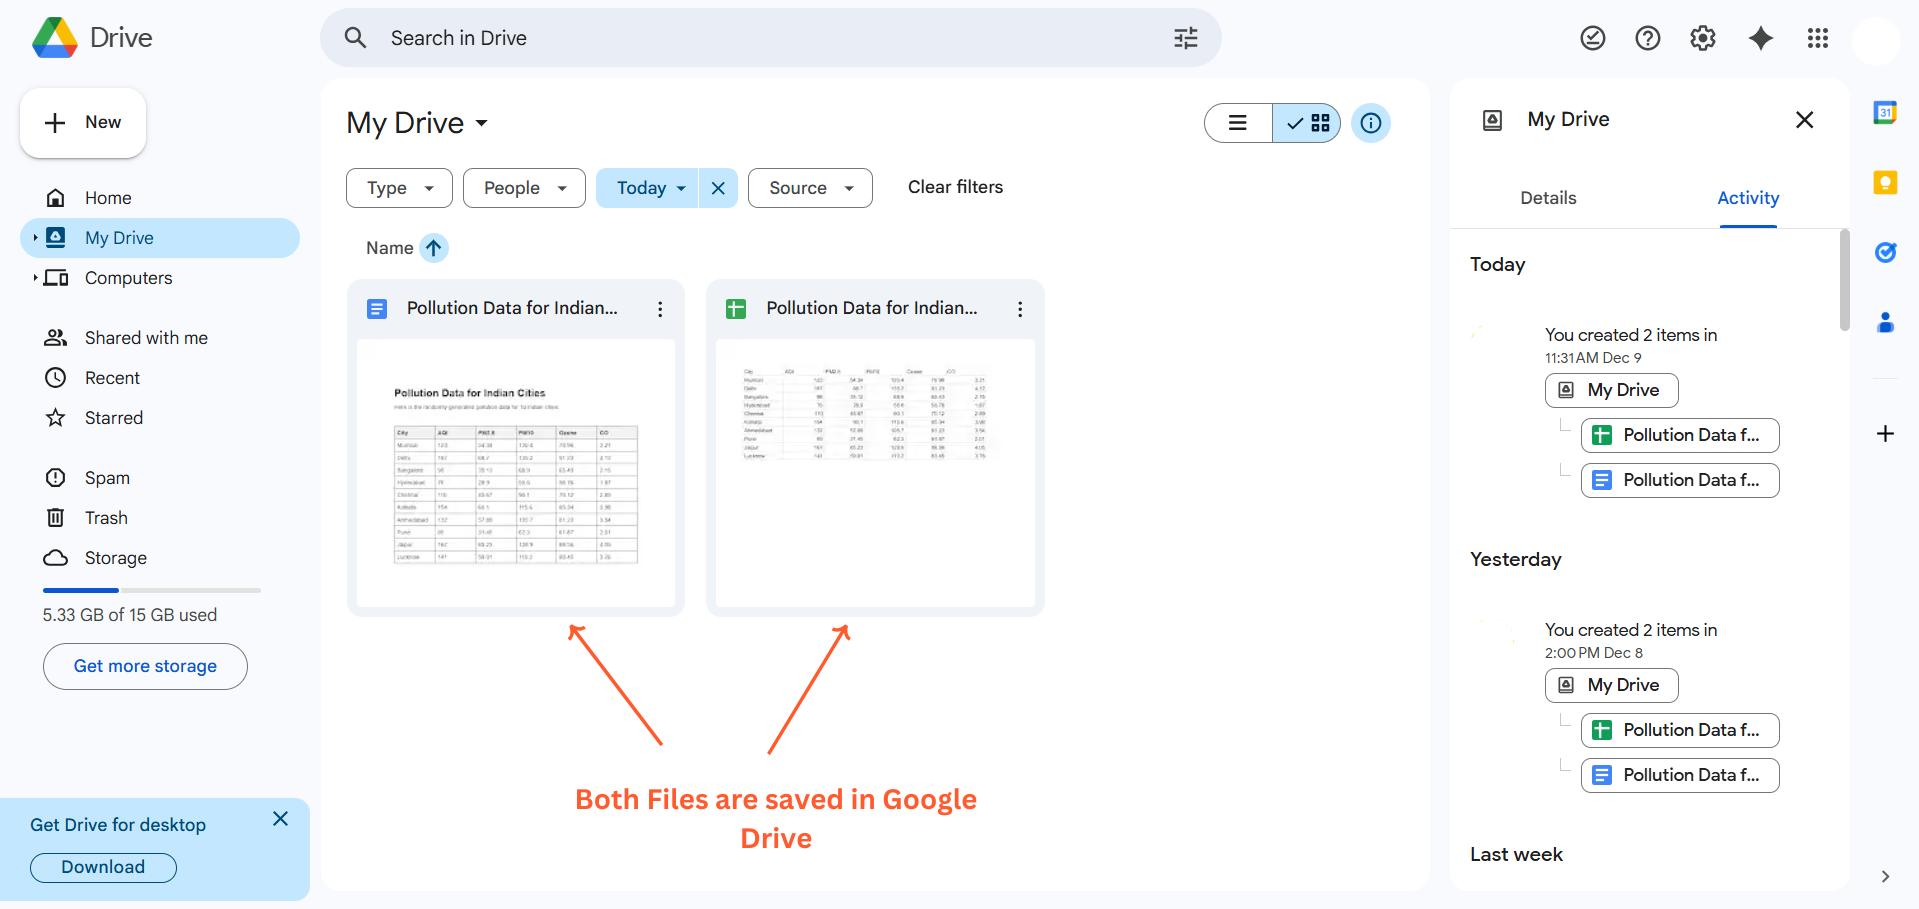
Task: Open today's Sheets Pollution Data activity chip
Action: 1680,435
